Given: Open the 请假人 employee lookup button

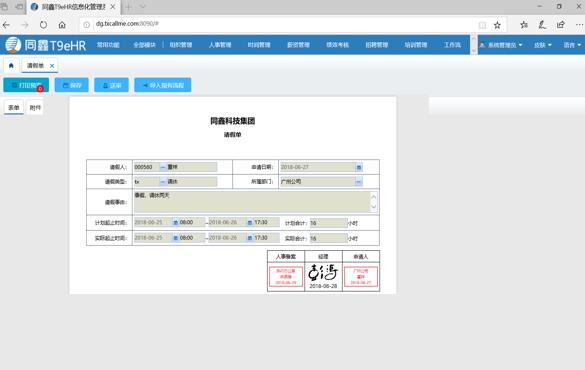Looking at the screenshot, I should pos(163,167).
